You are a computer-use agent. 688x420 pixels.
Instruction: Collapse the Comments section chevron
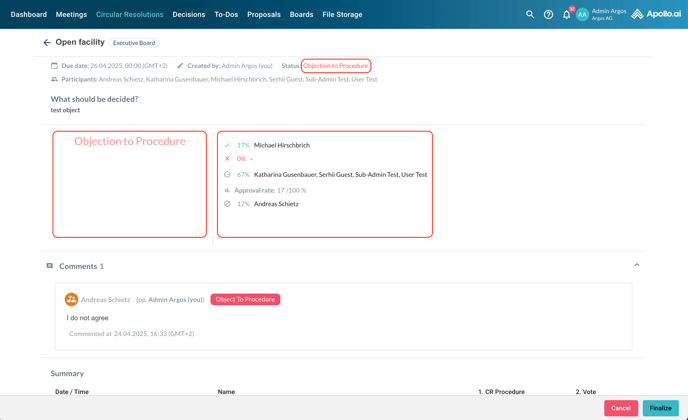(x=636, y=265)
